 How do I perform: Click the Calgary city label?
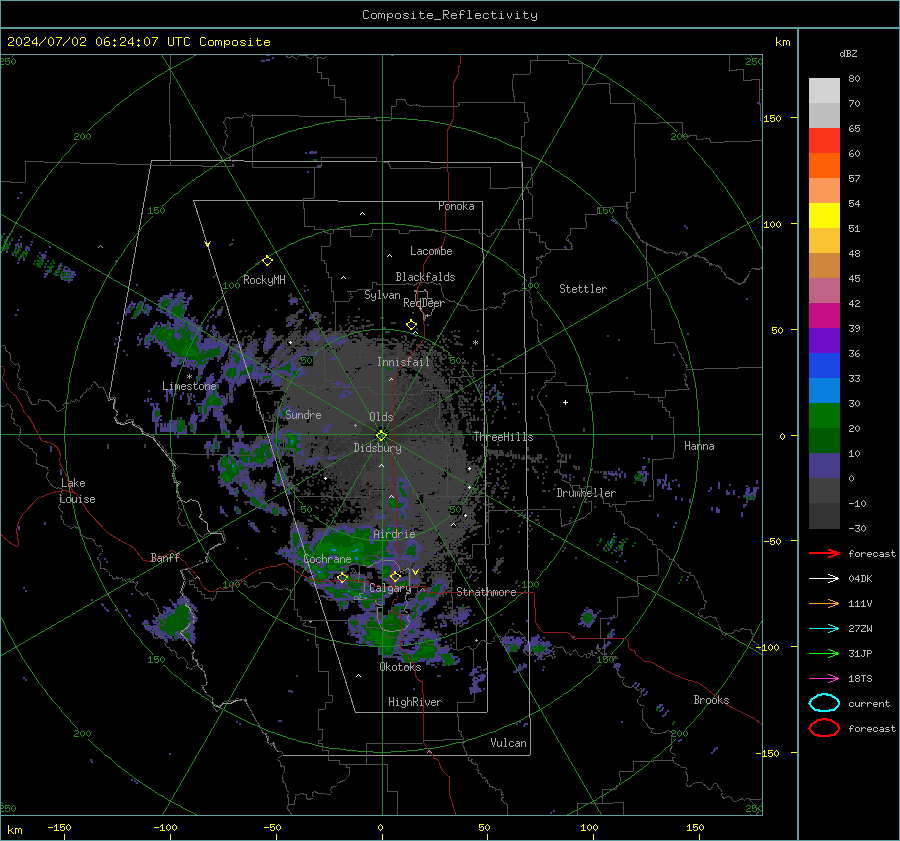390,588
